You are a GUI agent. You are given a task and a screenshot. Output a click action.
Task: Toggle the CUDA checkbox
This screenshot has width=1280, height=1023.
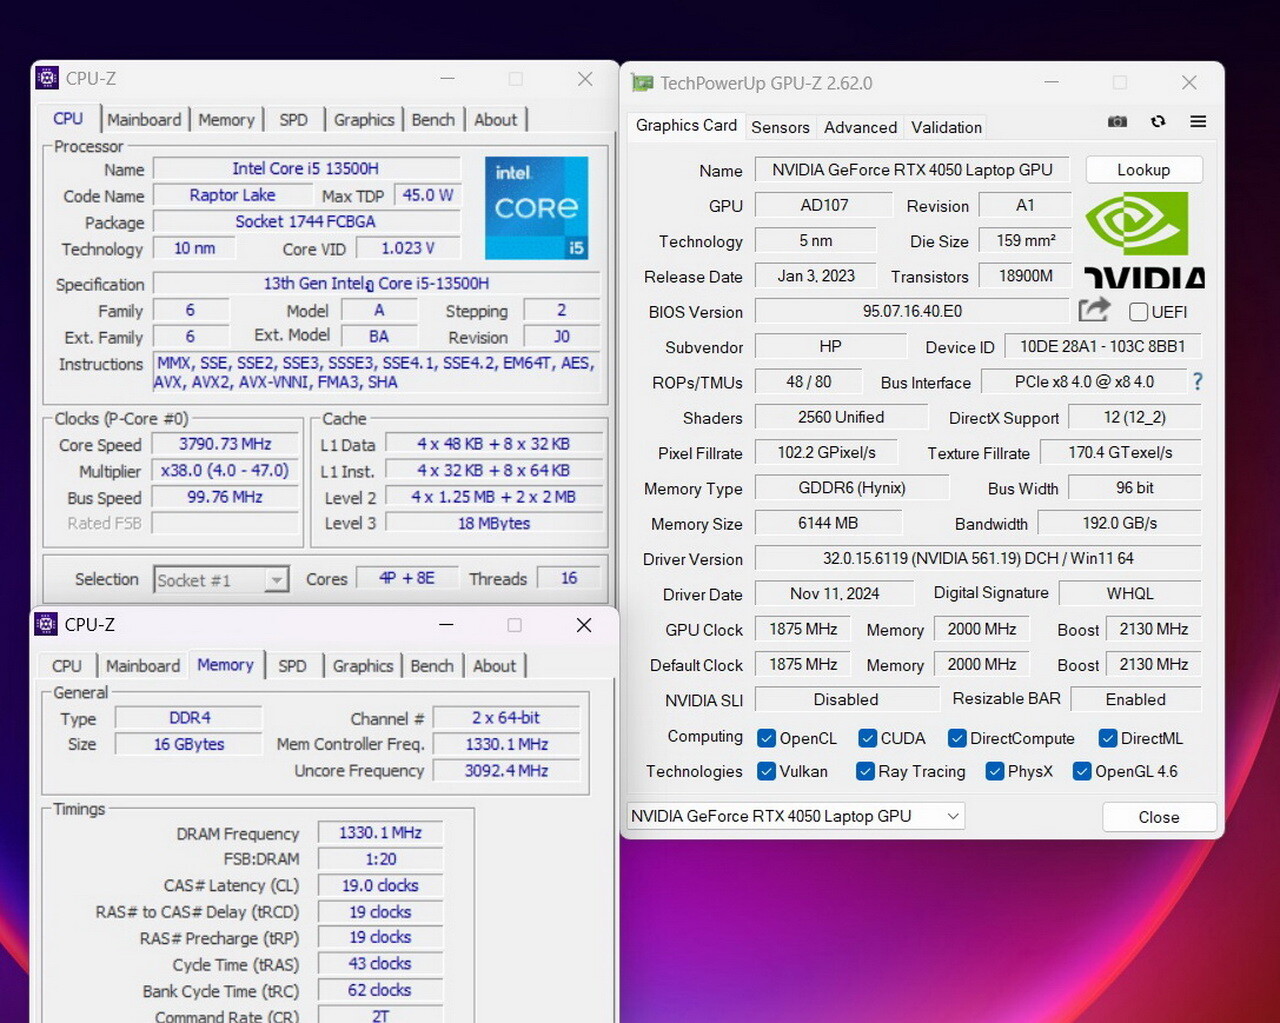coord(868,738)
